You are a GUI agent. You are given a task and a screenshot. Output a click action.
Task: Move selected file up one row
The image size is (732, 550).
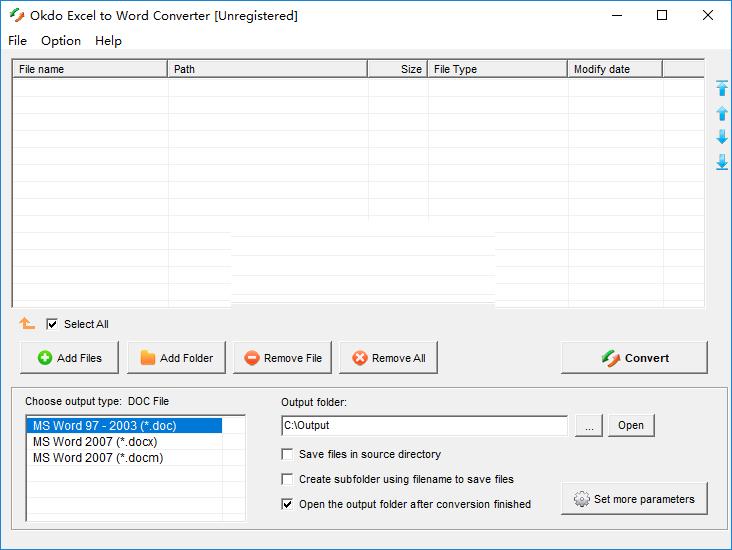tap(722, 113)
